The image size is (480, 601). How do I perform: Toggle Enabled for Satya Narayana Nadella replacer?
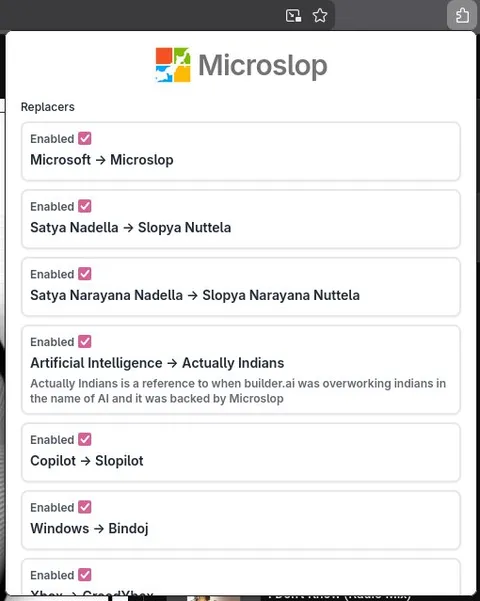click(x=85, y=274)
